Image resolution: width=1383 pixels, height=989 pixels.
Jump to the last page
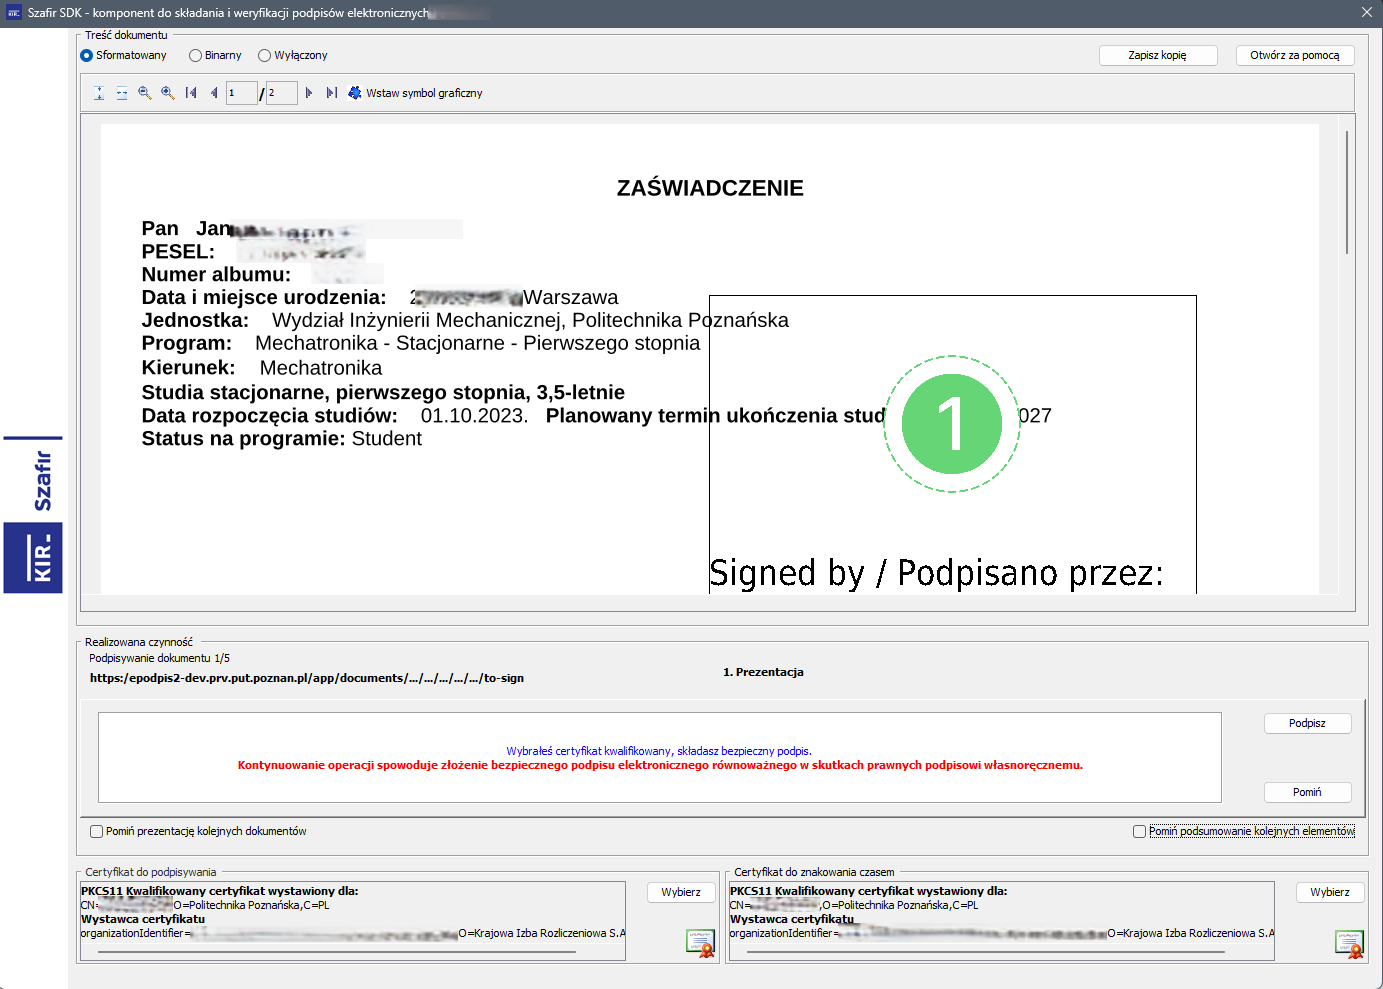[332, 93]
